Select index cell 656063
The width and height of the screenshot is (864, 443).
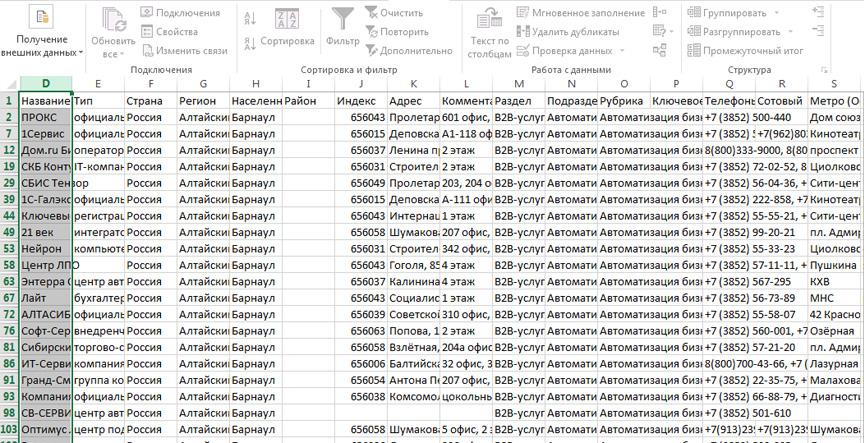tap(361, 331)
